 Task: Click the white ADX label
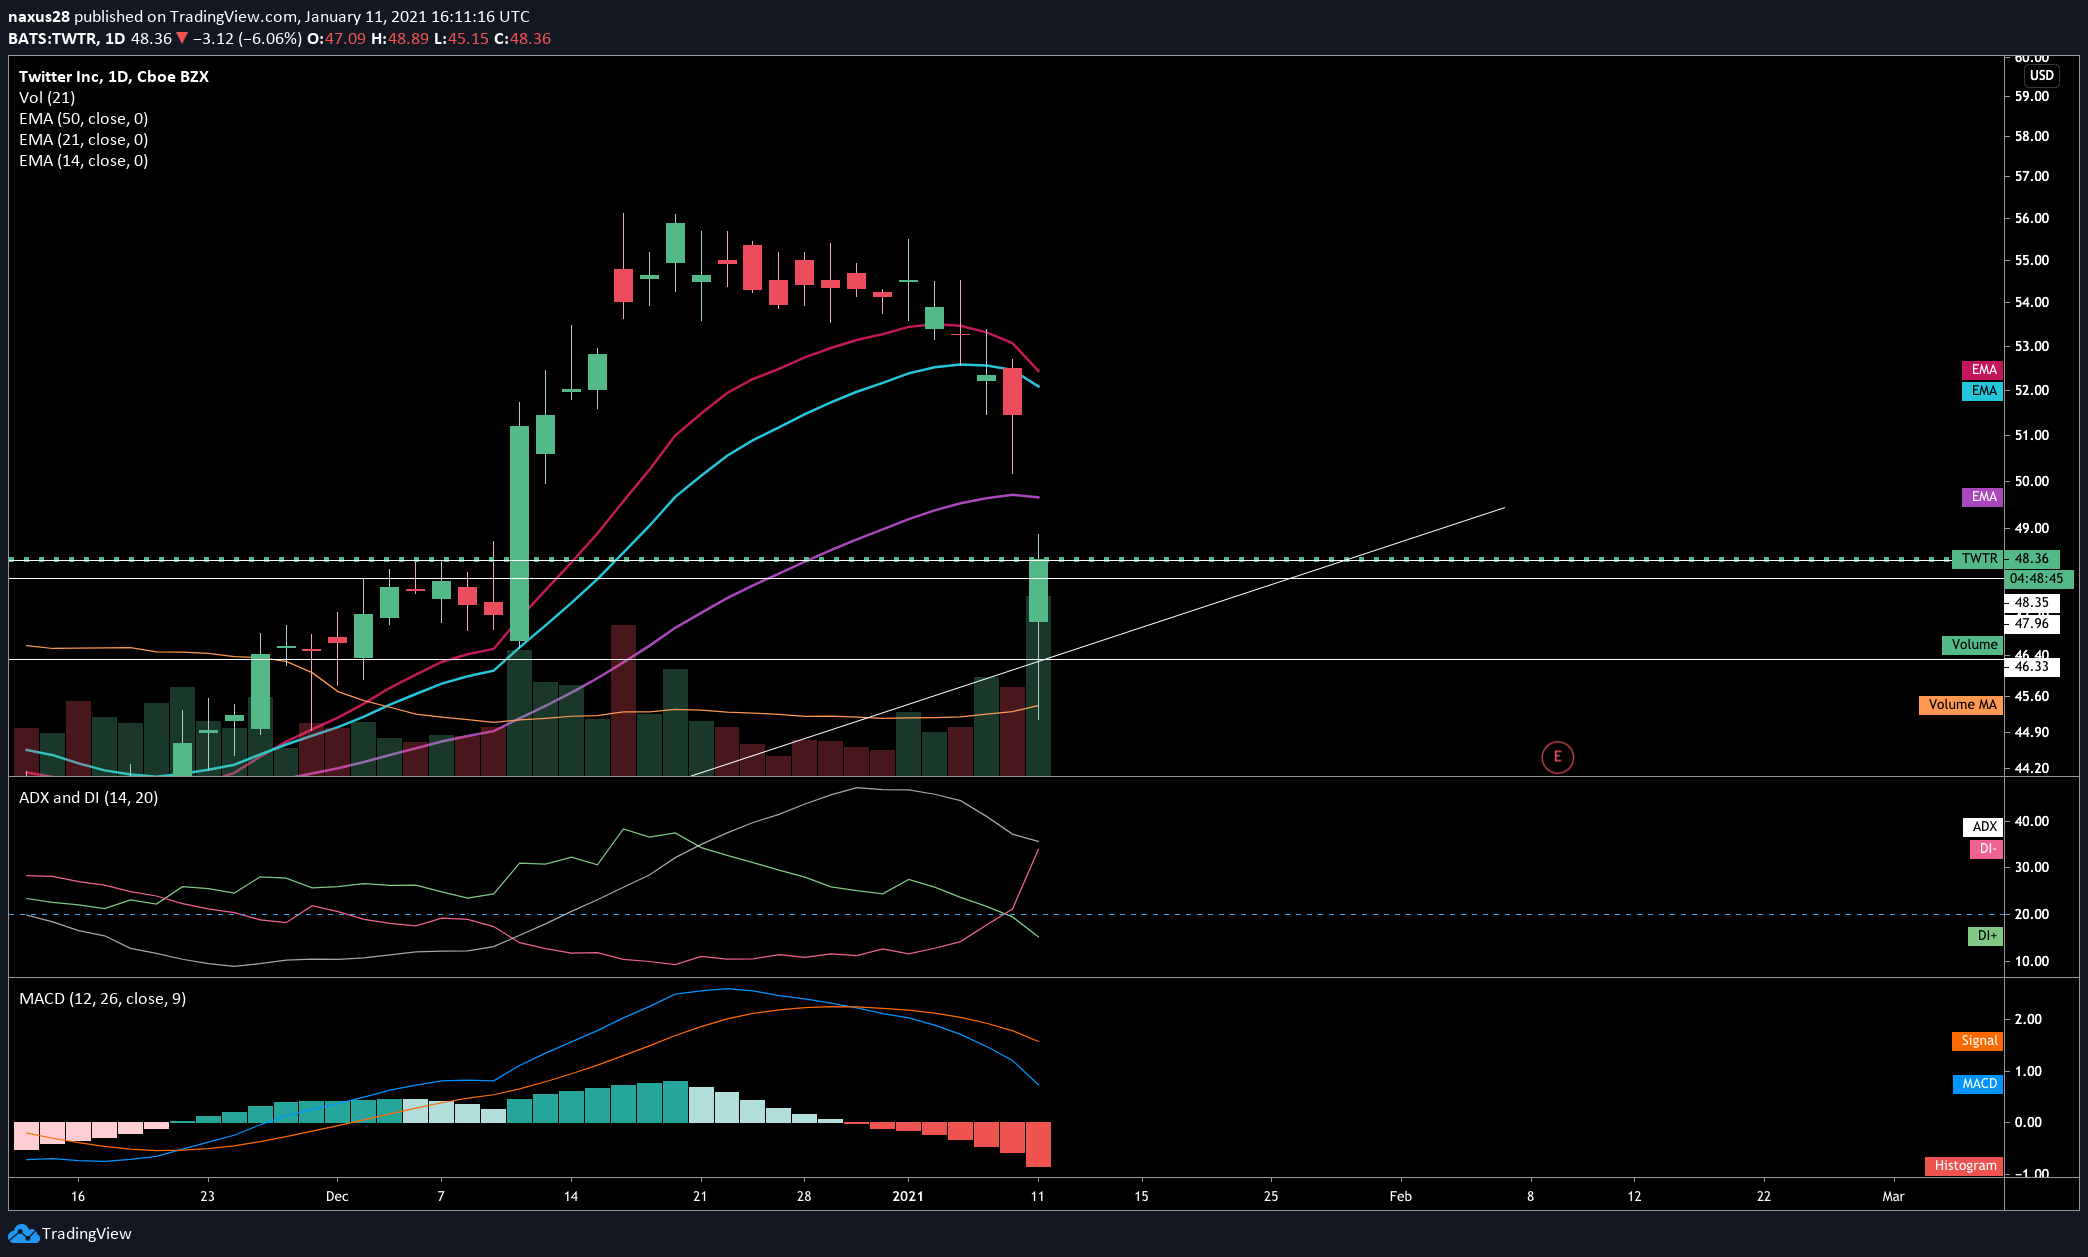pyautogui.click(x=1982, y=827)
